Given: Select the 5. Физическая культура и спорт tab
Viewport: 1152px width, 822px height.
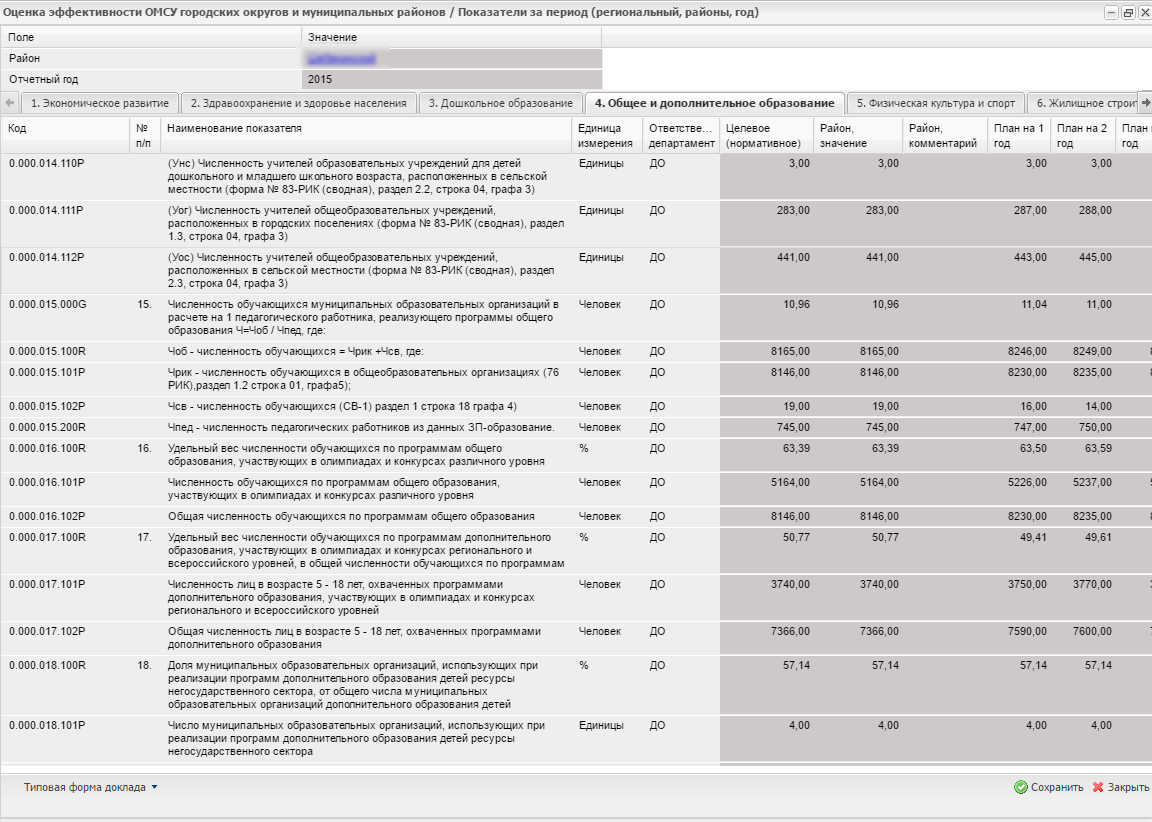Looking at the screenshot, I should click(x=935, y=103).
